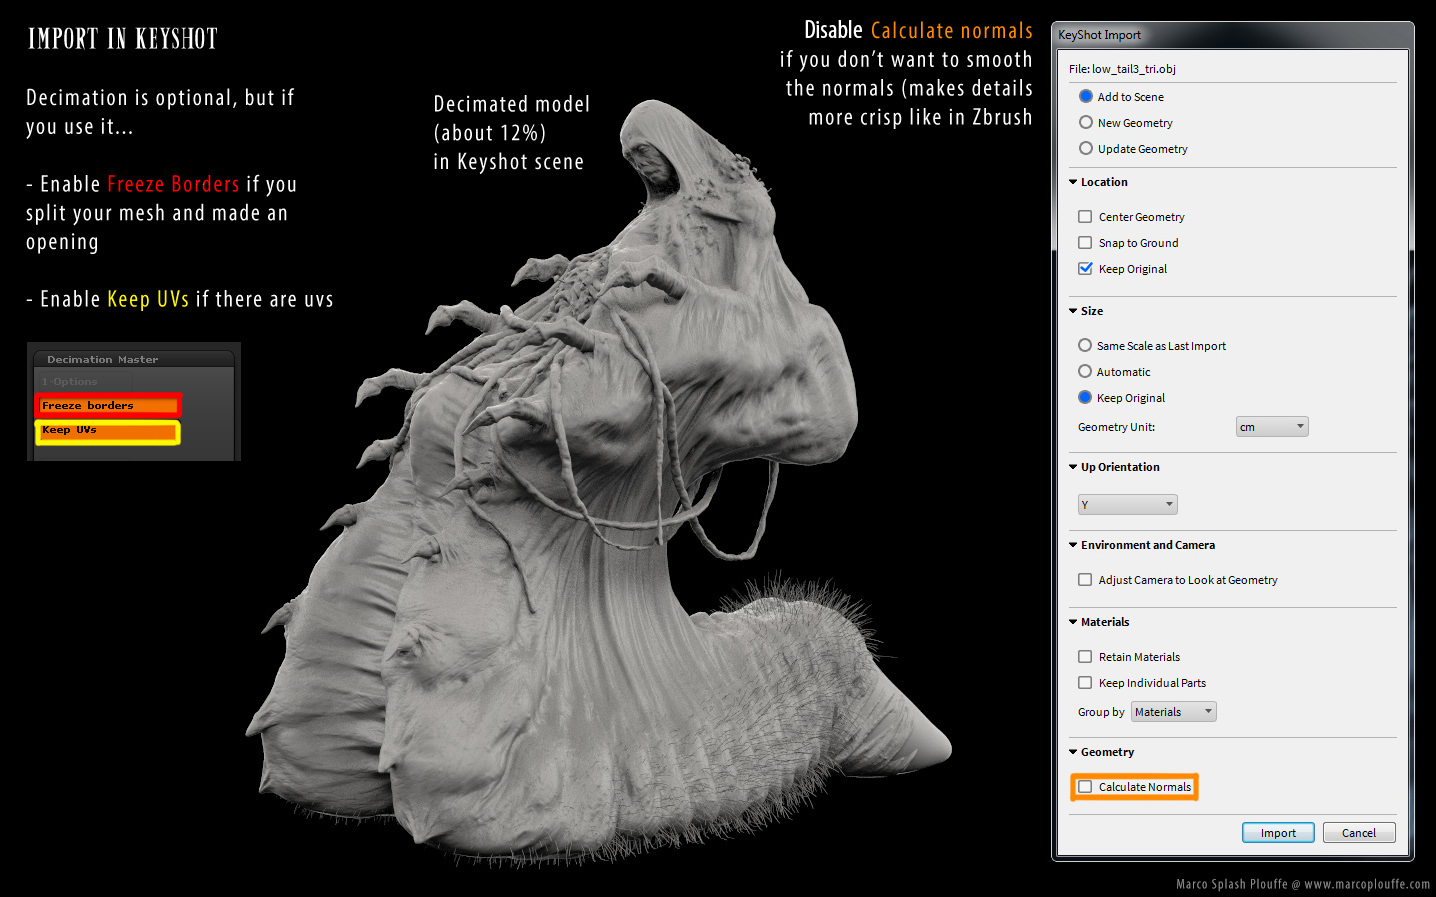
Task: Open the Geometry Unit cm dropdown
Action: tap(1272, 427)
